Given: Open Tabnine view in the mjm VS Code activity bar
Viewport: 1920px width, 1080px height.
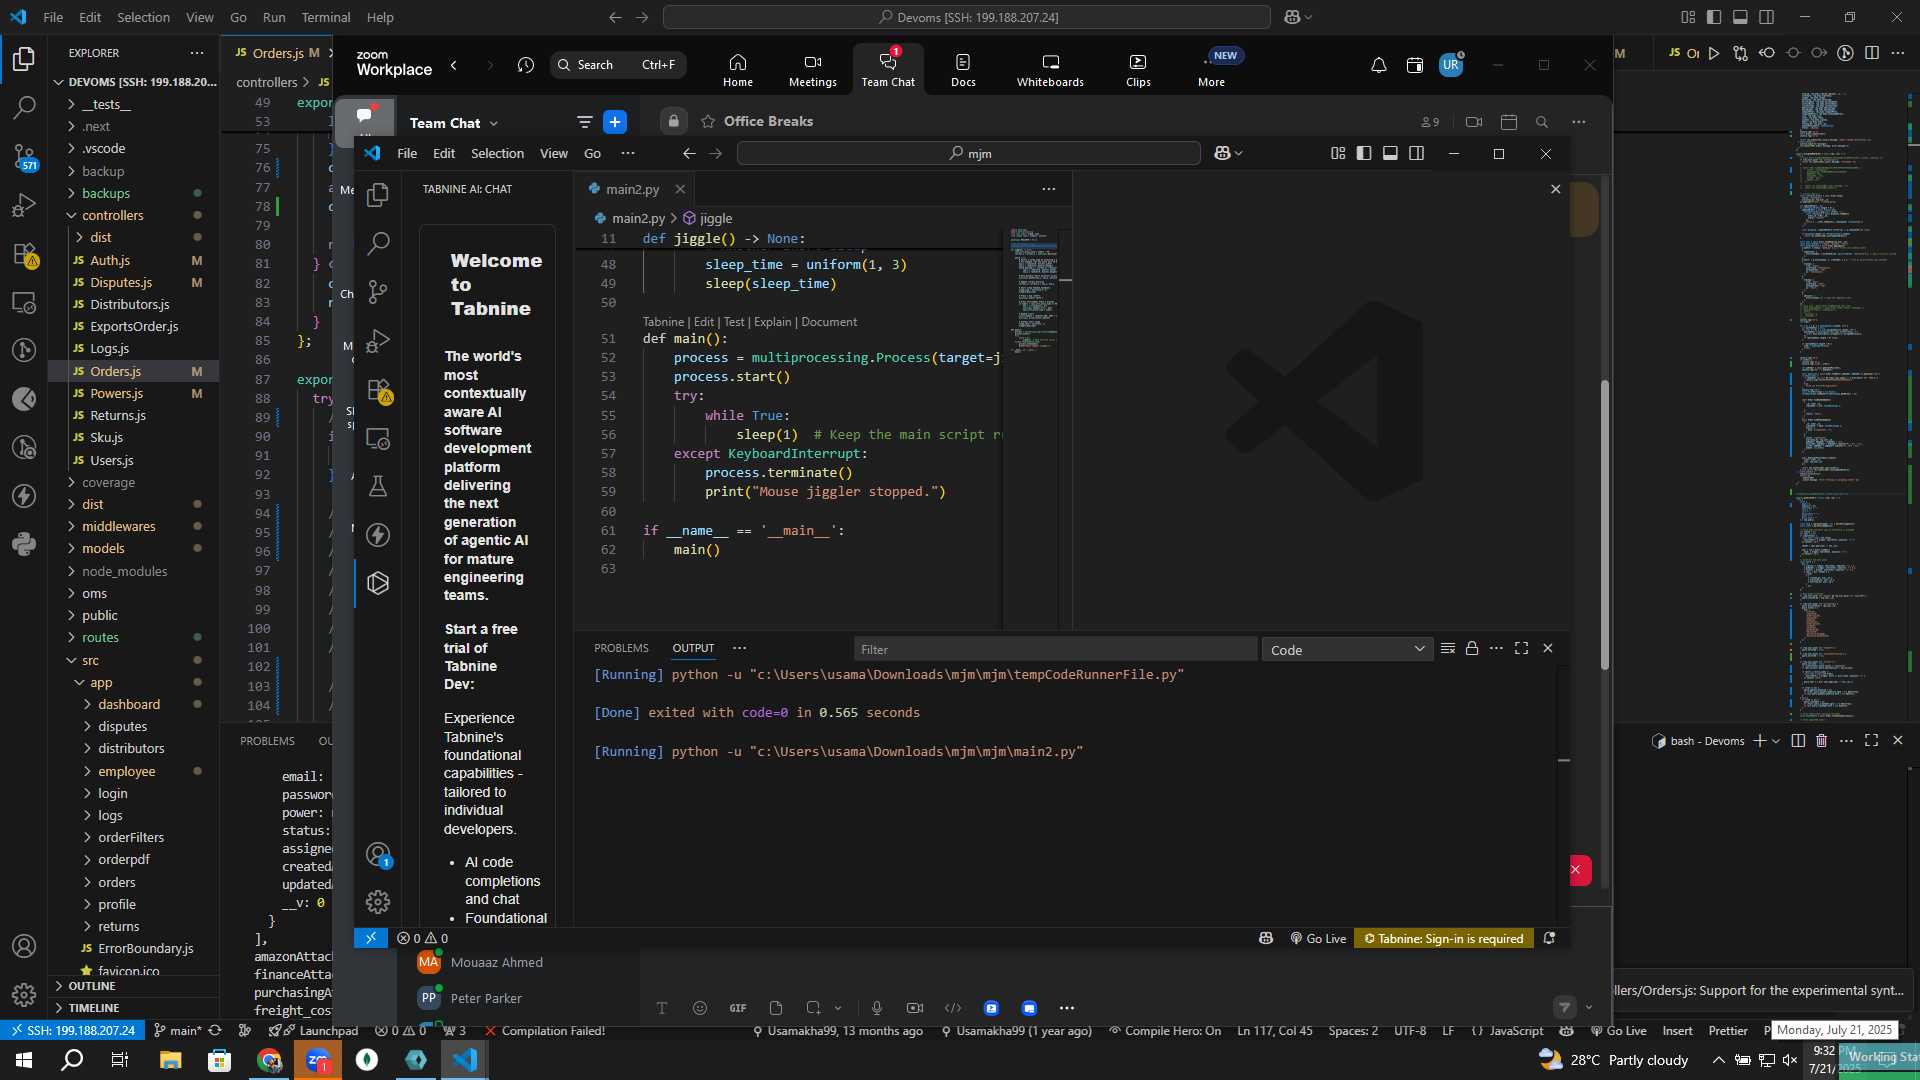Looking at the screenshot, I should (x=378, y=583).
